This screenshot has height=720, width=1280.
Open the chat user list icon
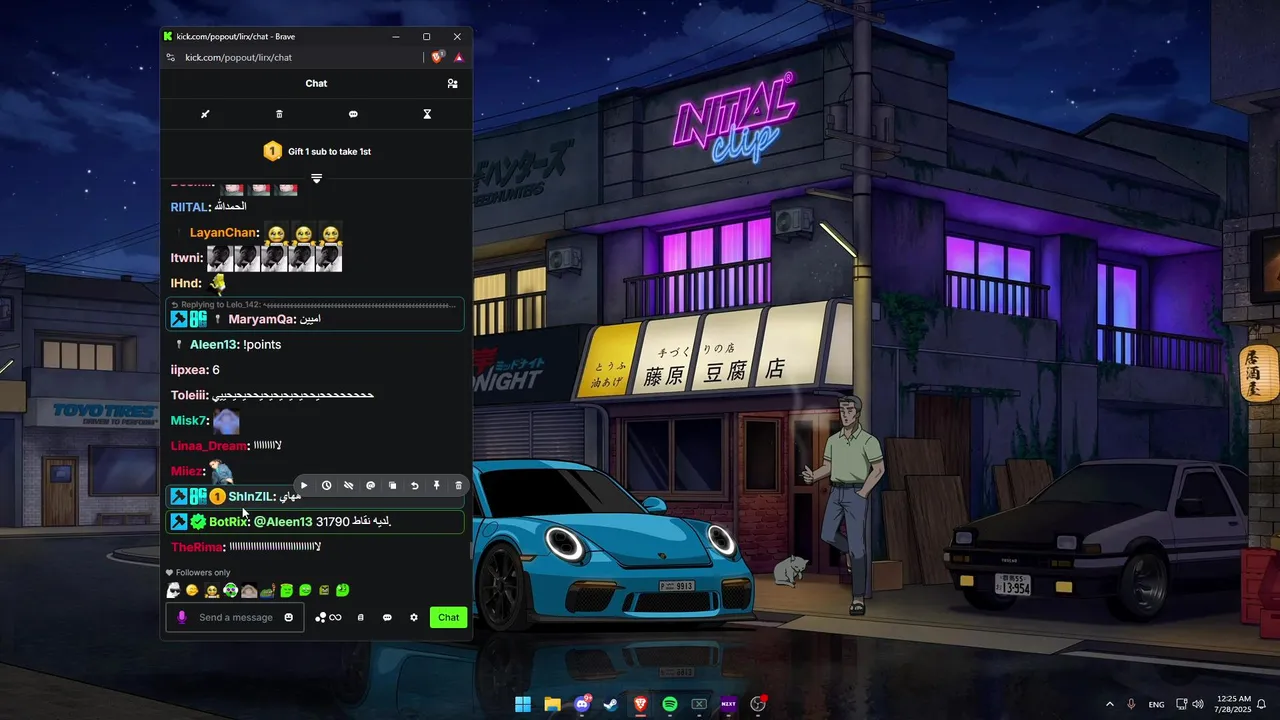[x=452, y=84]
